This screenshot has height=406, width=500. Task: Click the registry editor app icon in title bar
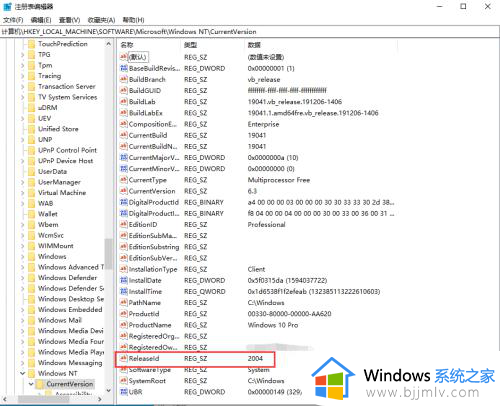click(7, 6)
